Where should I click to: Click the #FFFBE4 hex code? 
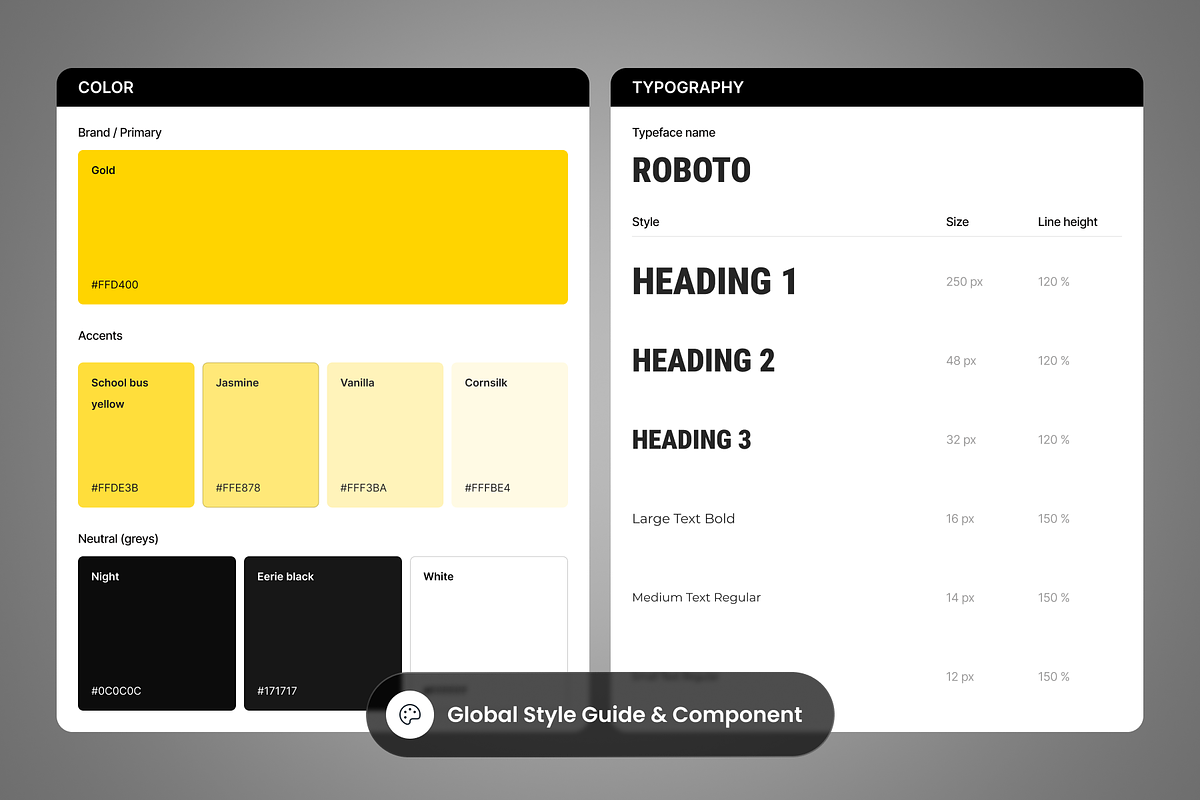[488, 488]
